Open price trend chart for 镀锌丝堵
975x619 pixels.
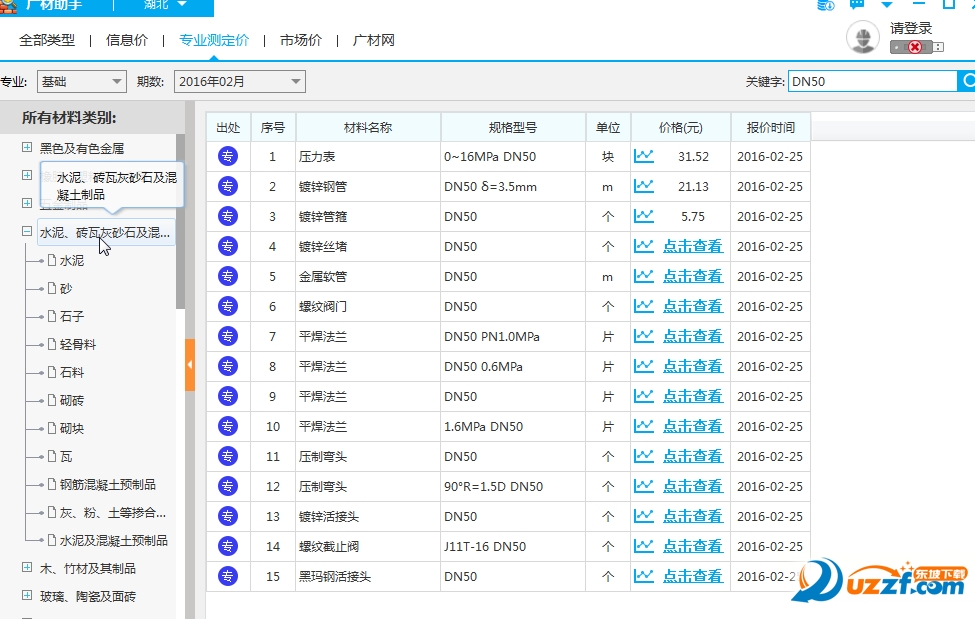[x=644, y=246]
